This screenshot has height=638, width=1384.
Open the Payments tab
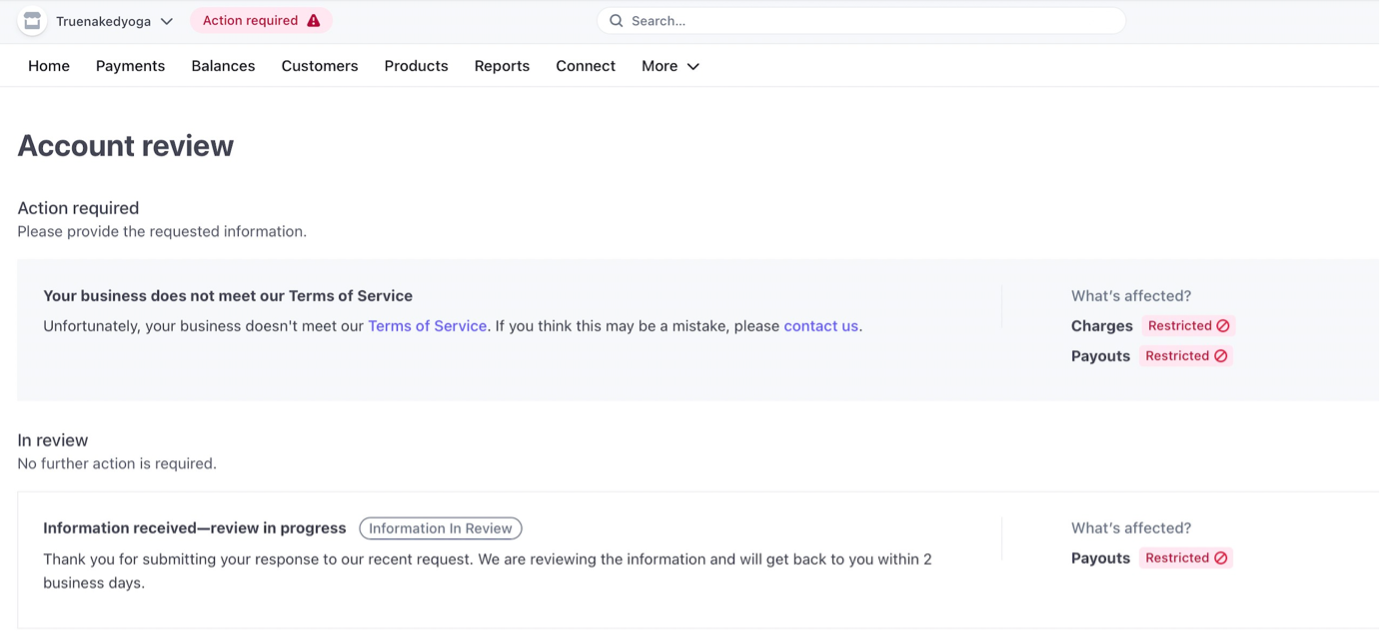(130, 66)
